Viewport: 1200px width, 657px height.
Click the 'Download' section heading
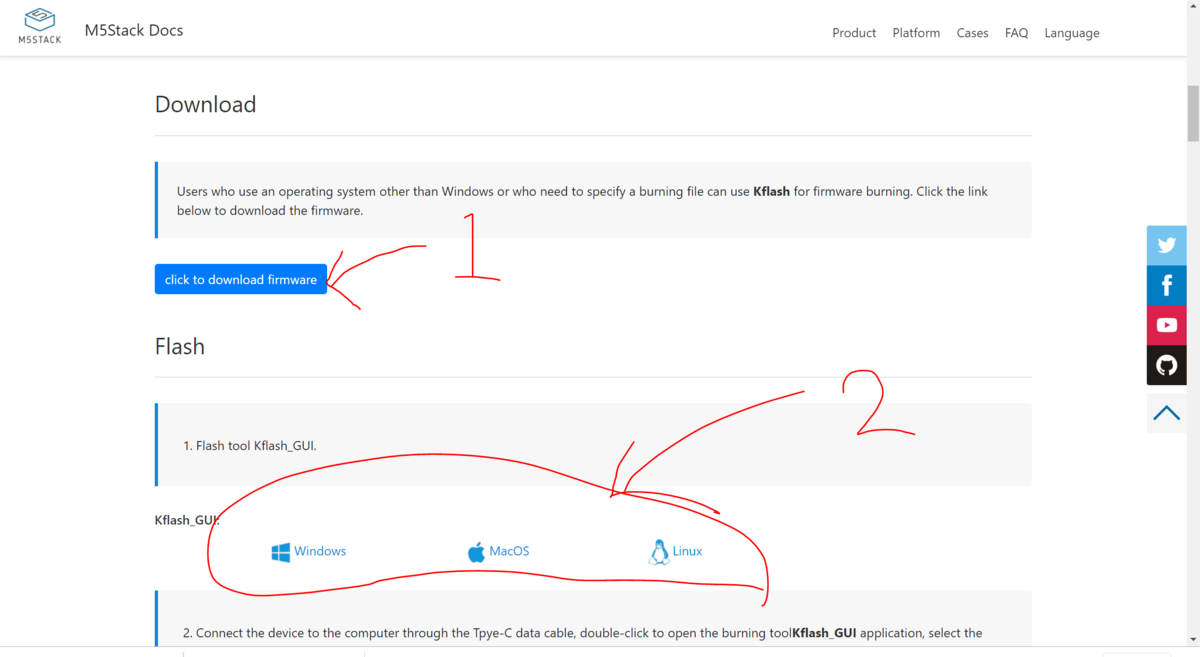[x=205, y=104]
